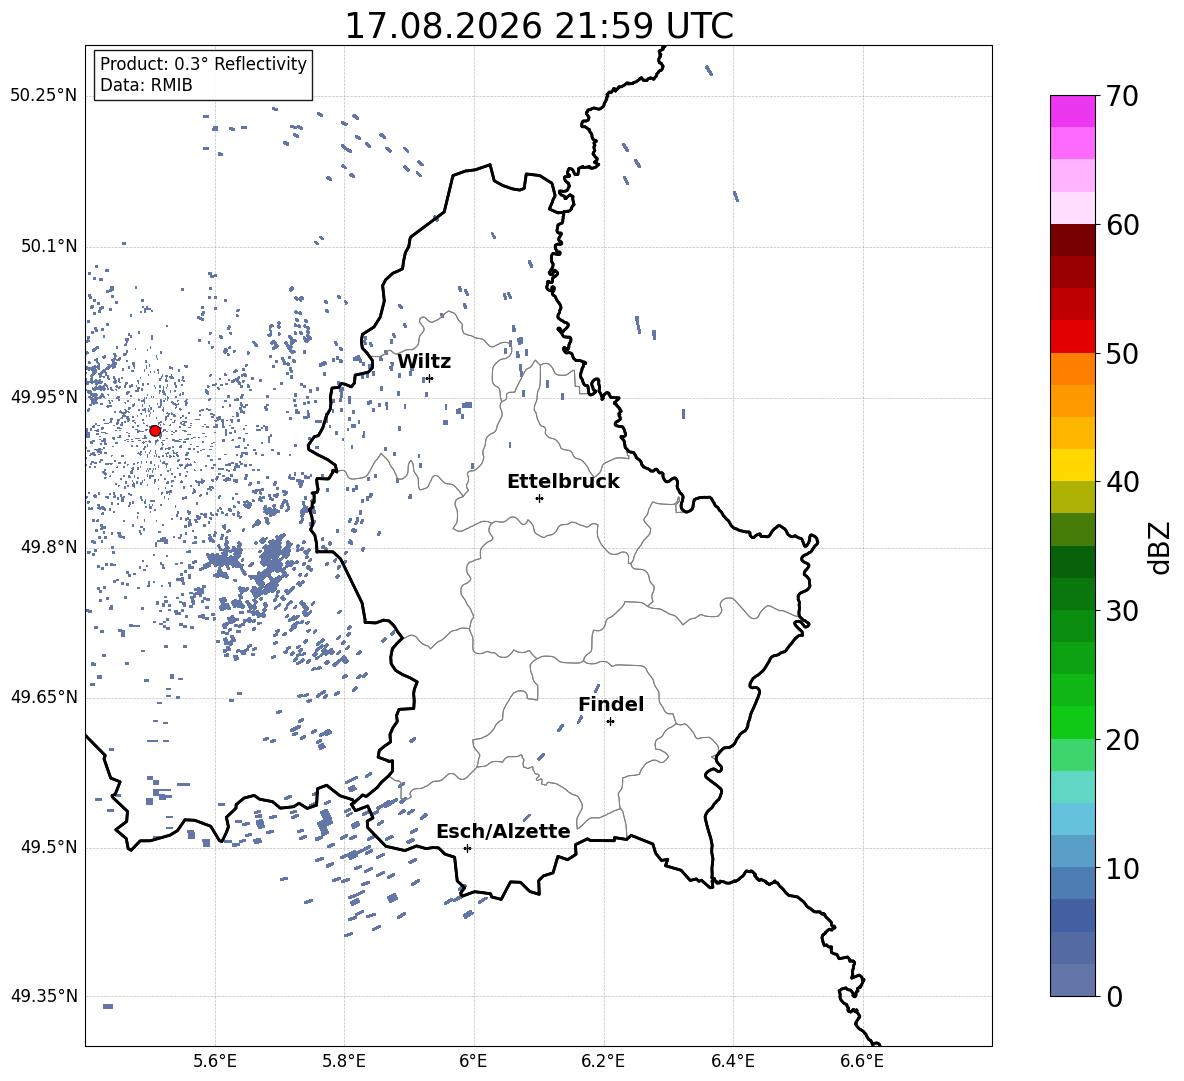Select the Ettelbruck city label
Viewport: 1184px width, 1081px height.
point(563,482)
